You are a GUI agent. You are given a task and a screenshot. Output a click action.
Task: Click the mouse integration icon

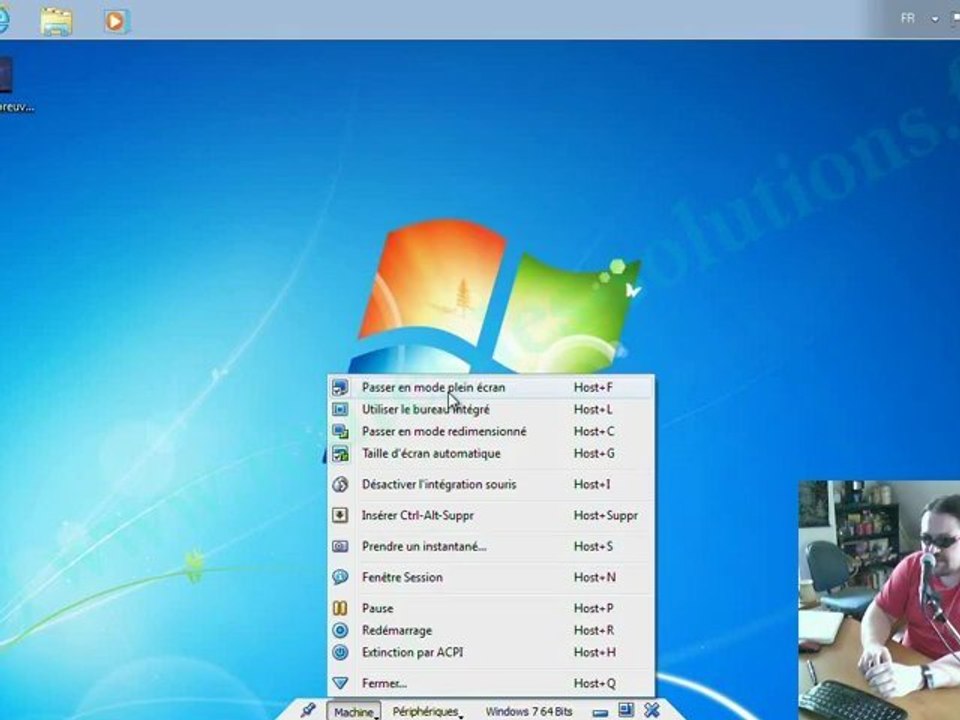pyautogui.click(x=340, y=484)
